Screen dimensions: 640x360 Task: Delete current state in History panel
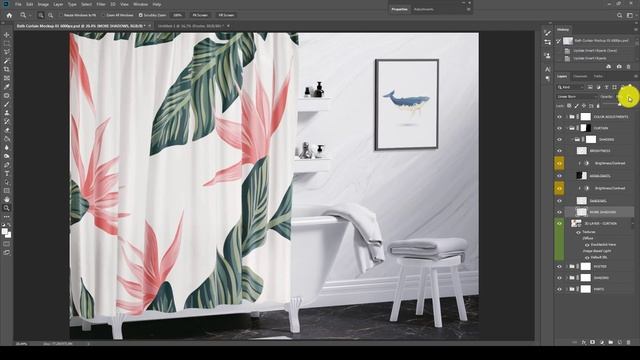[629, 67]
